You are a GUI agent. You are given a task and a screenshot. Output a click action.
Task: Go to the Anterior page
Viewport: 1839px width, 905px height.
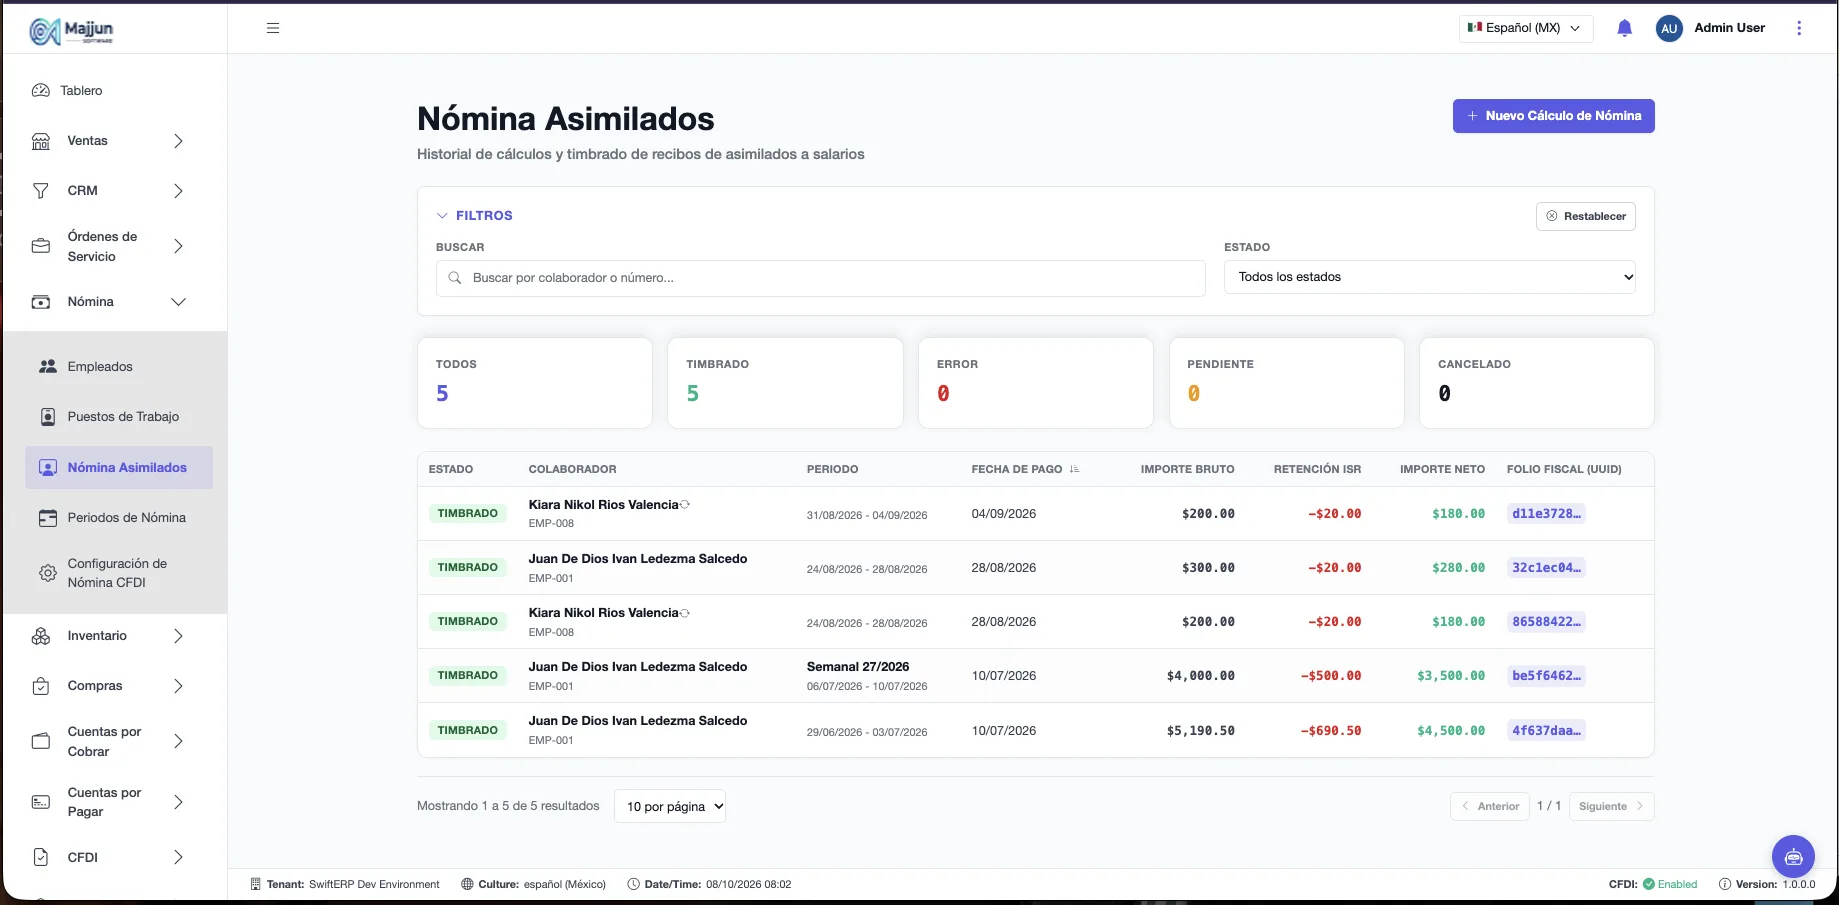tap(1490, 806)
